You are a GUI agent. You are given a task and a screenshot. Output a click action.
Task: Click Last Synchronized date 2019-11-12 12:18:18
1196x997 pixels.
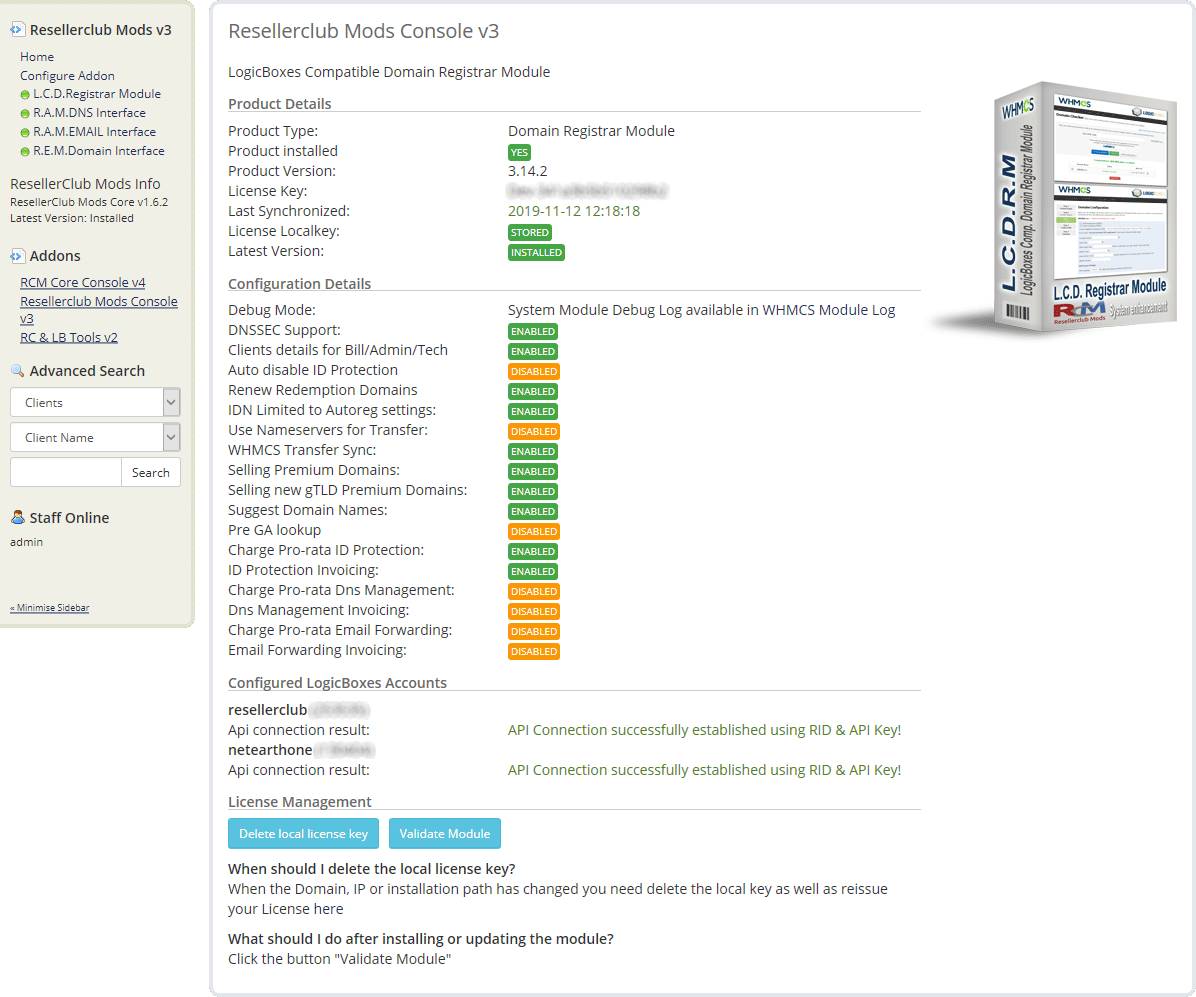pos(574,211)
